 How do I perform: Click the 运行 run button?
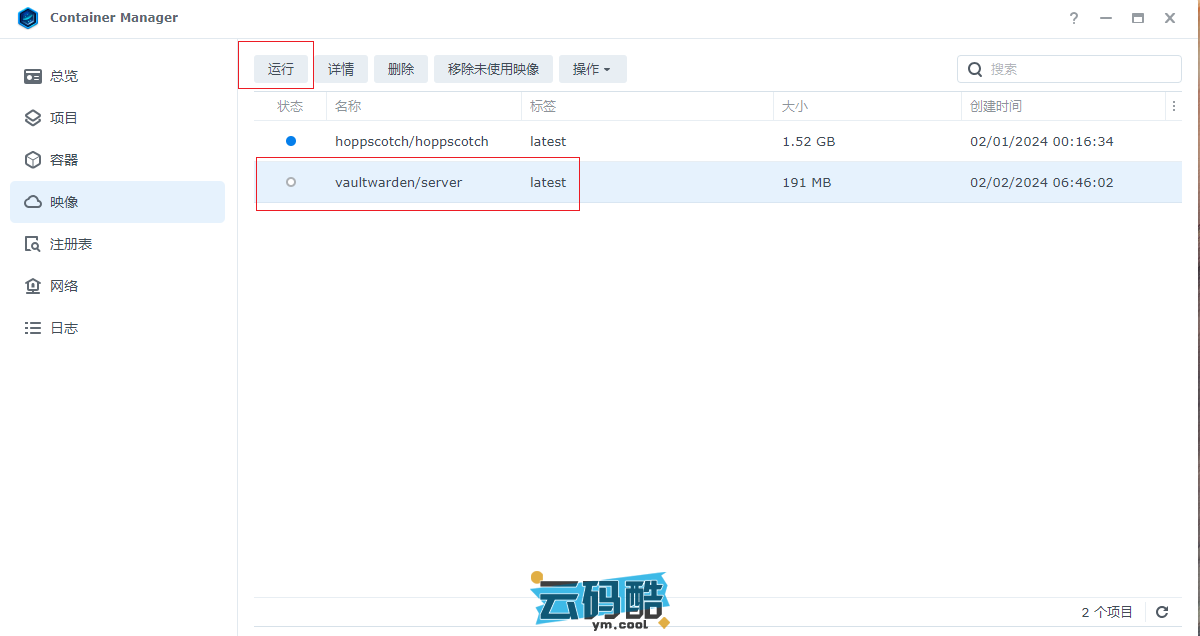(x=281, y=69)
